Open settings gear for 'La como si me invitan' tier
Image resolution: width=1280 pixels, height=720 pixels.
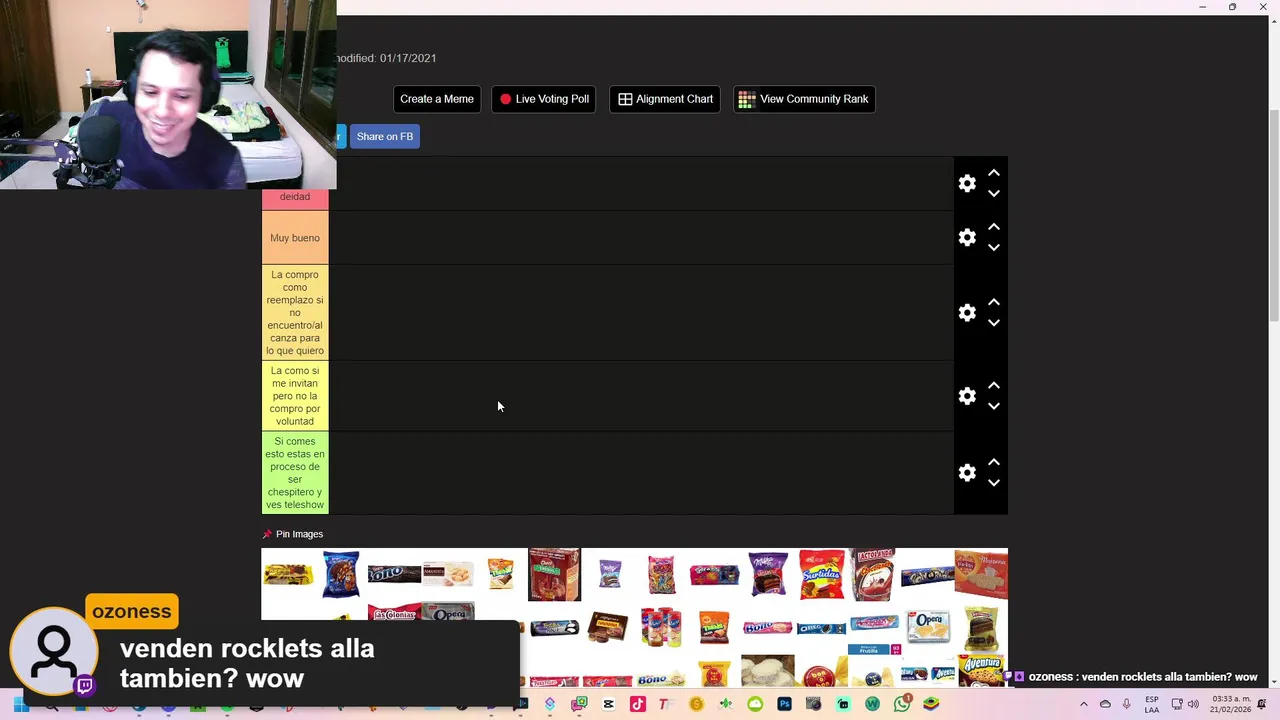[967, 396]
